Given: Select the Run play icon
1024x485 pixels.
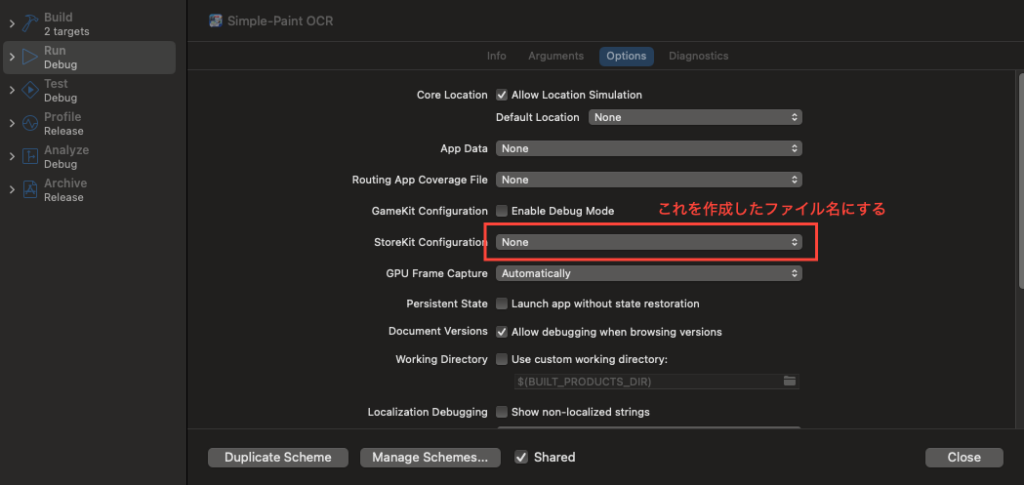Looking at the screenshot, I should click(30, 57).
